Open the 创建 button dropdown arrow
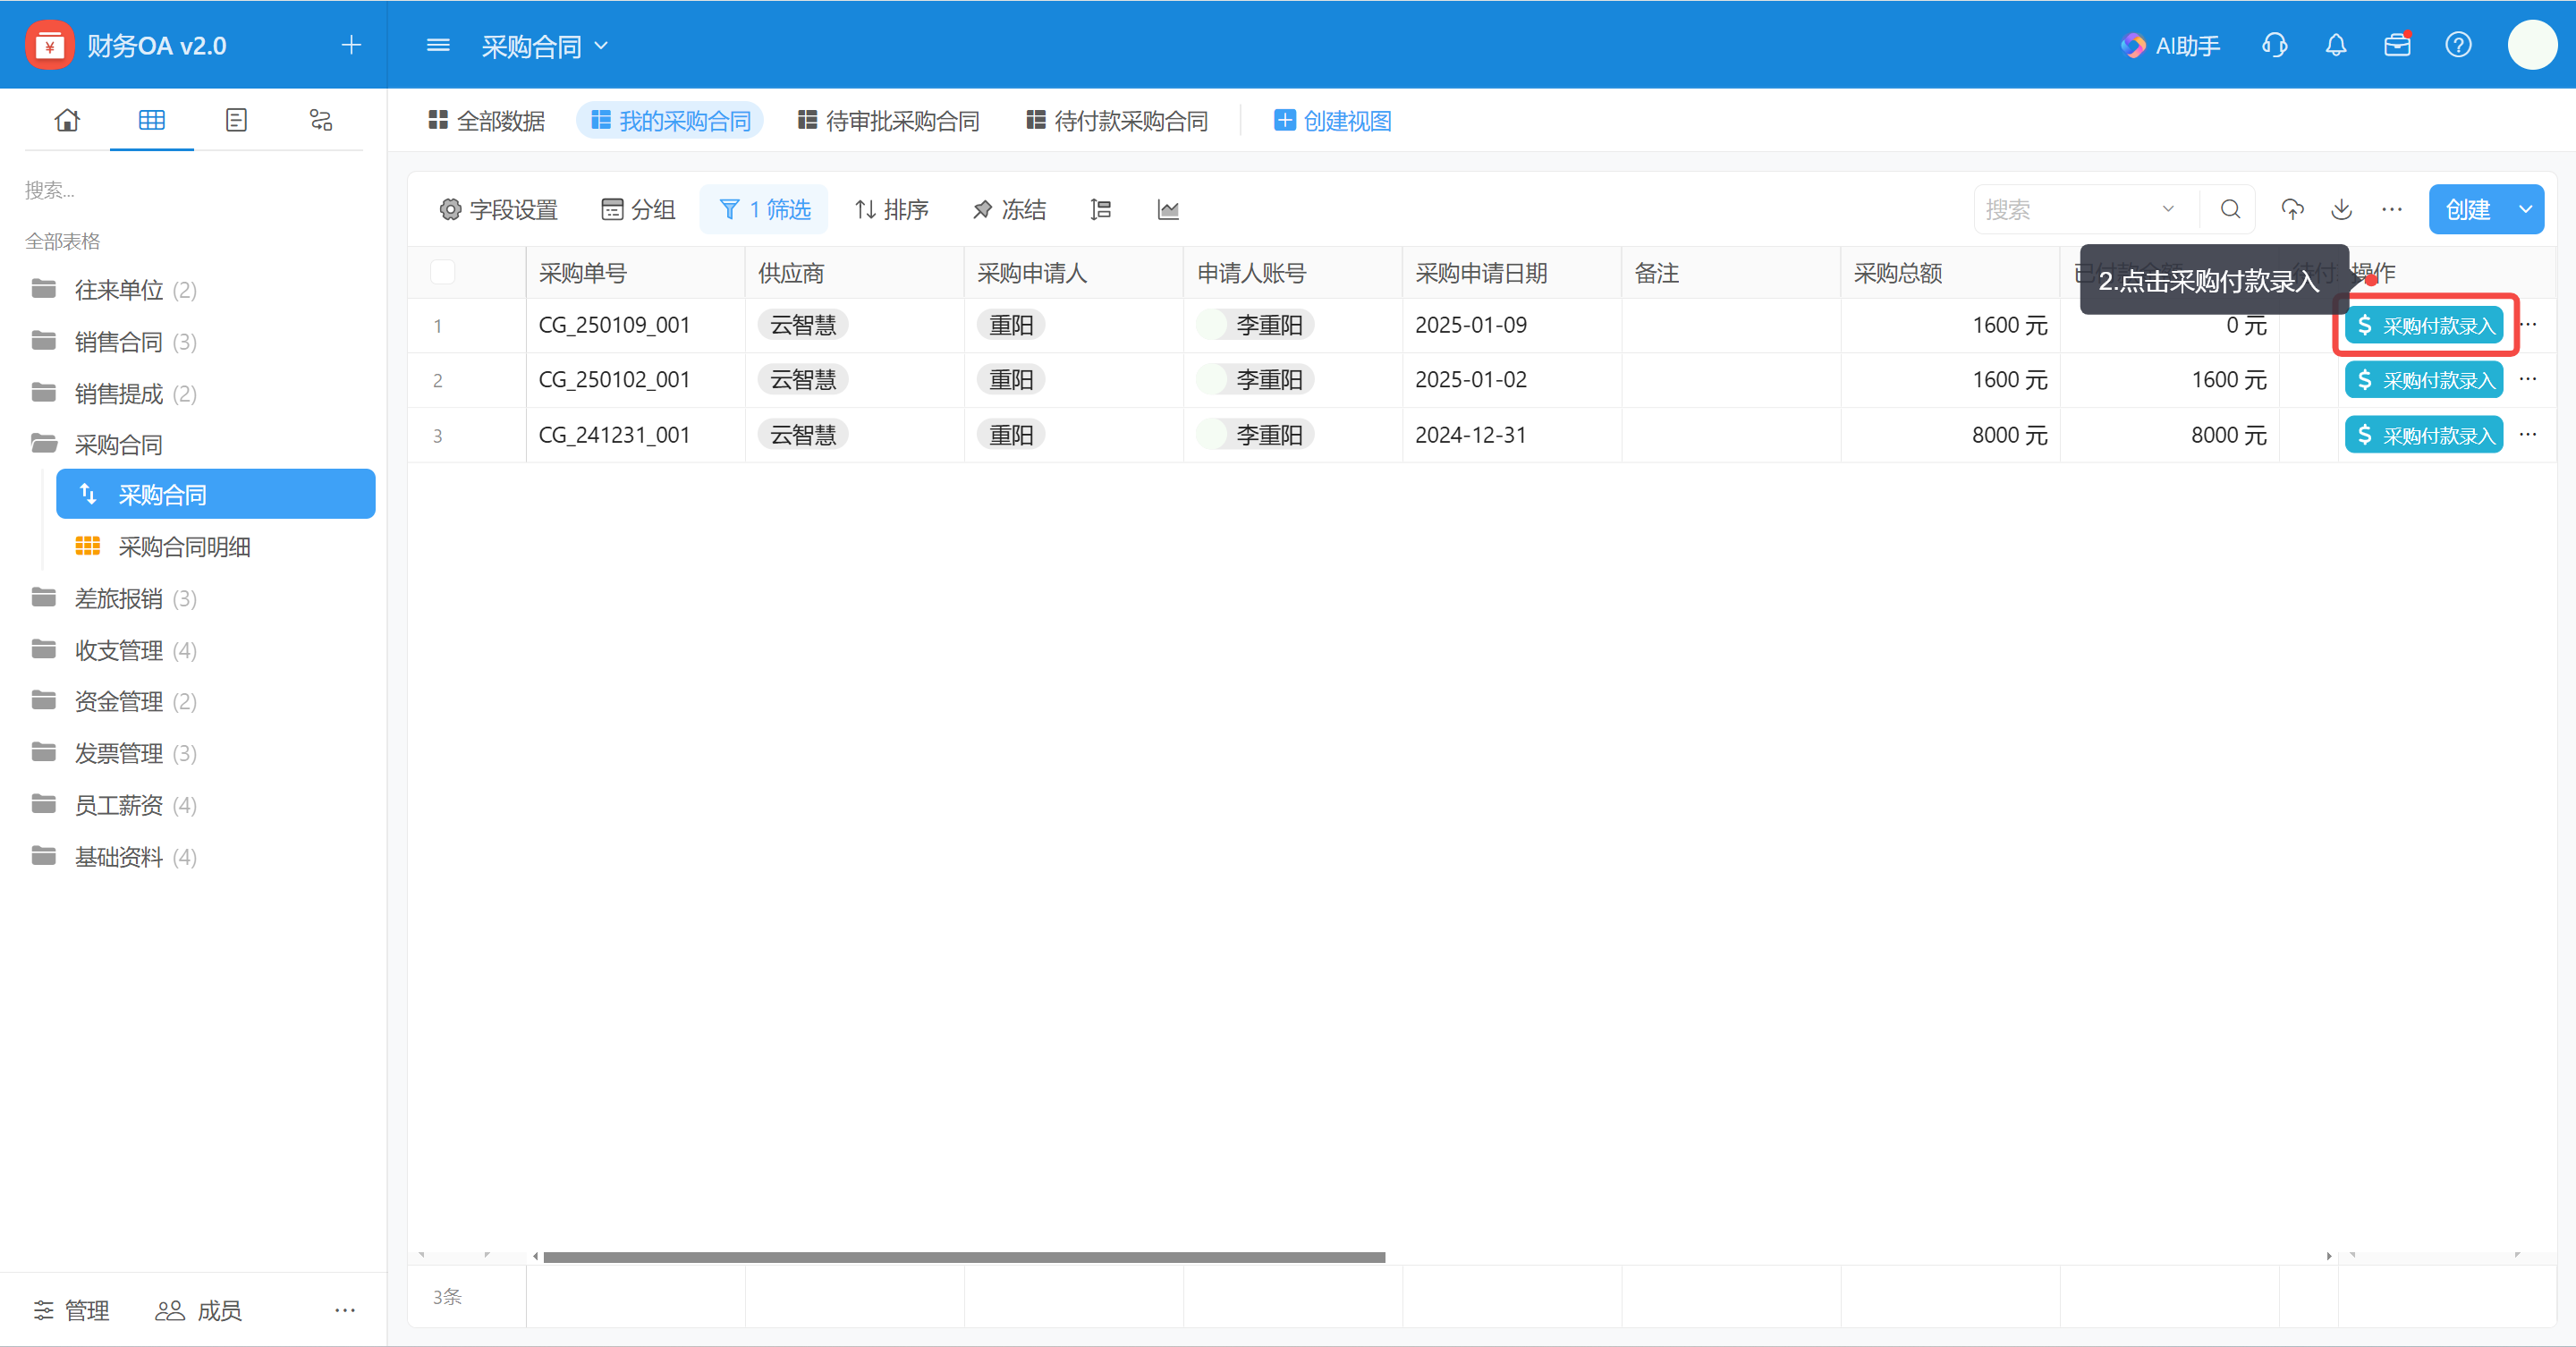 tap(2525, 209)
